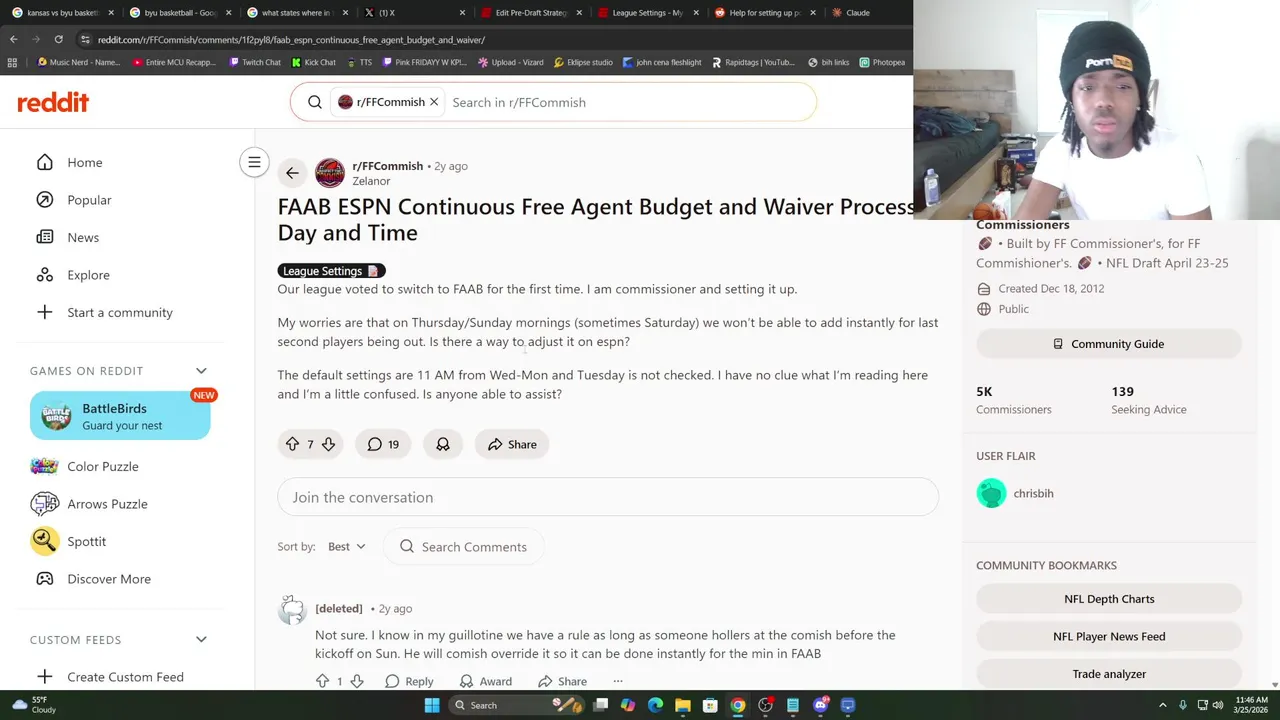Screen dimensions: 1280x720
Task: Click the Reddit logo
Action: tap(53, 102)
